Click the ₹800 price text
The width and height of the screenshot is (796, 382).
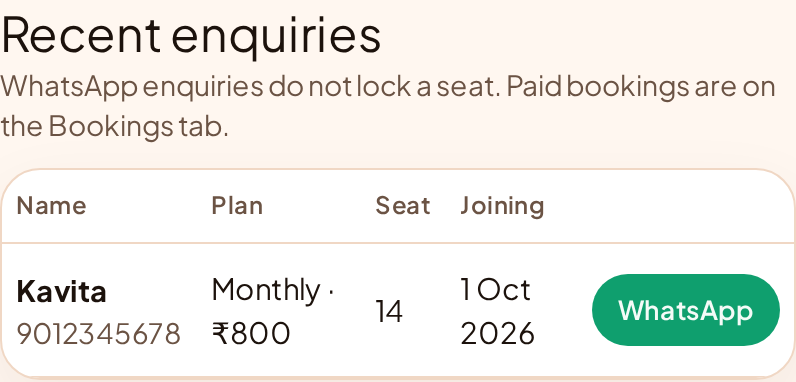coord(251,334)
